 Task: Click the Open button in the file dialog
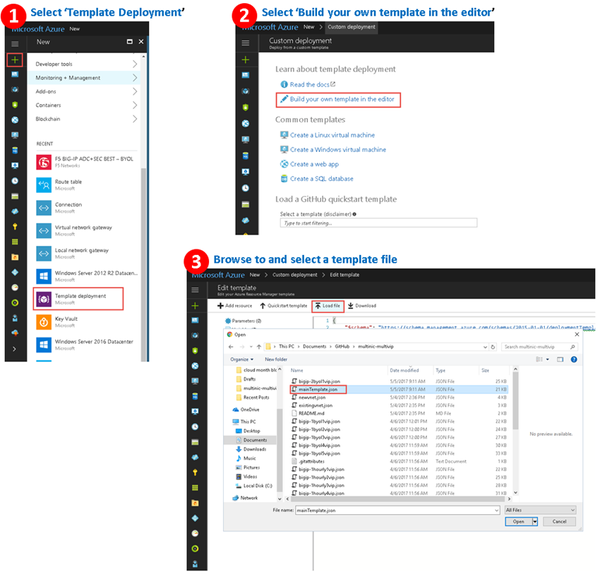point(518,522)
